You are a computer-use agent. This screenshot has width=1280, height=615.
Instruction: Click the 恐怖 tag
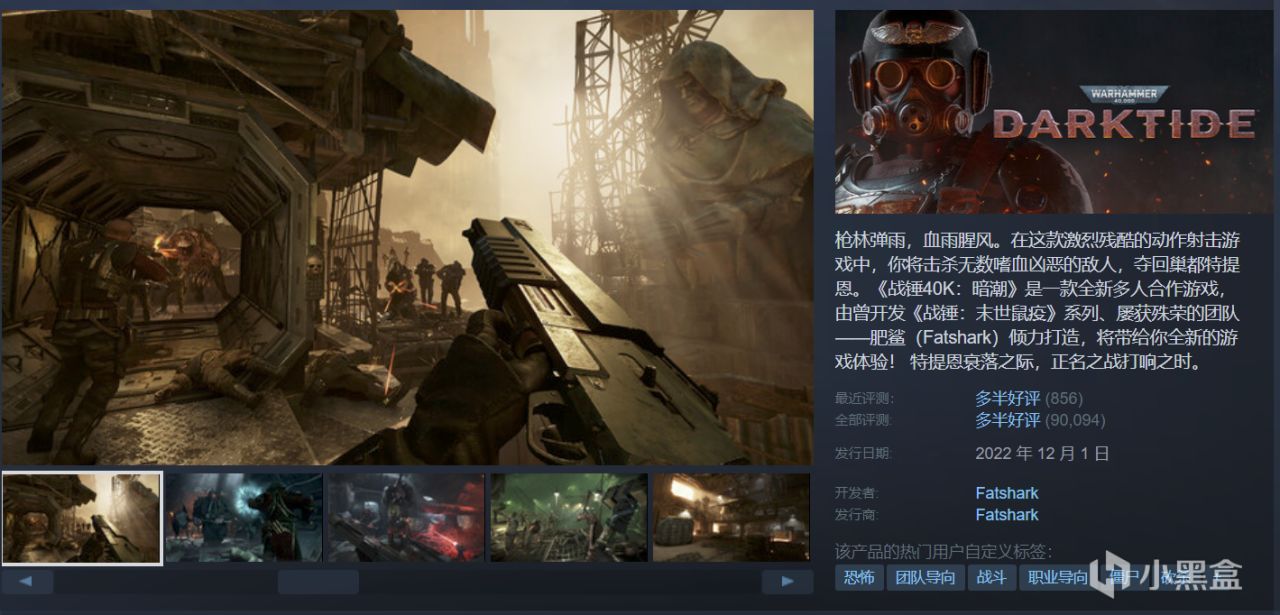point(859,577)
